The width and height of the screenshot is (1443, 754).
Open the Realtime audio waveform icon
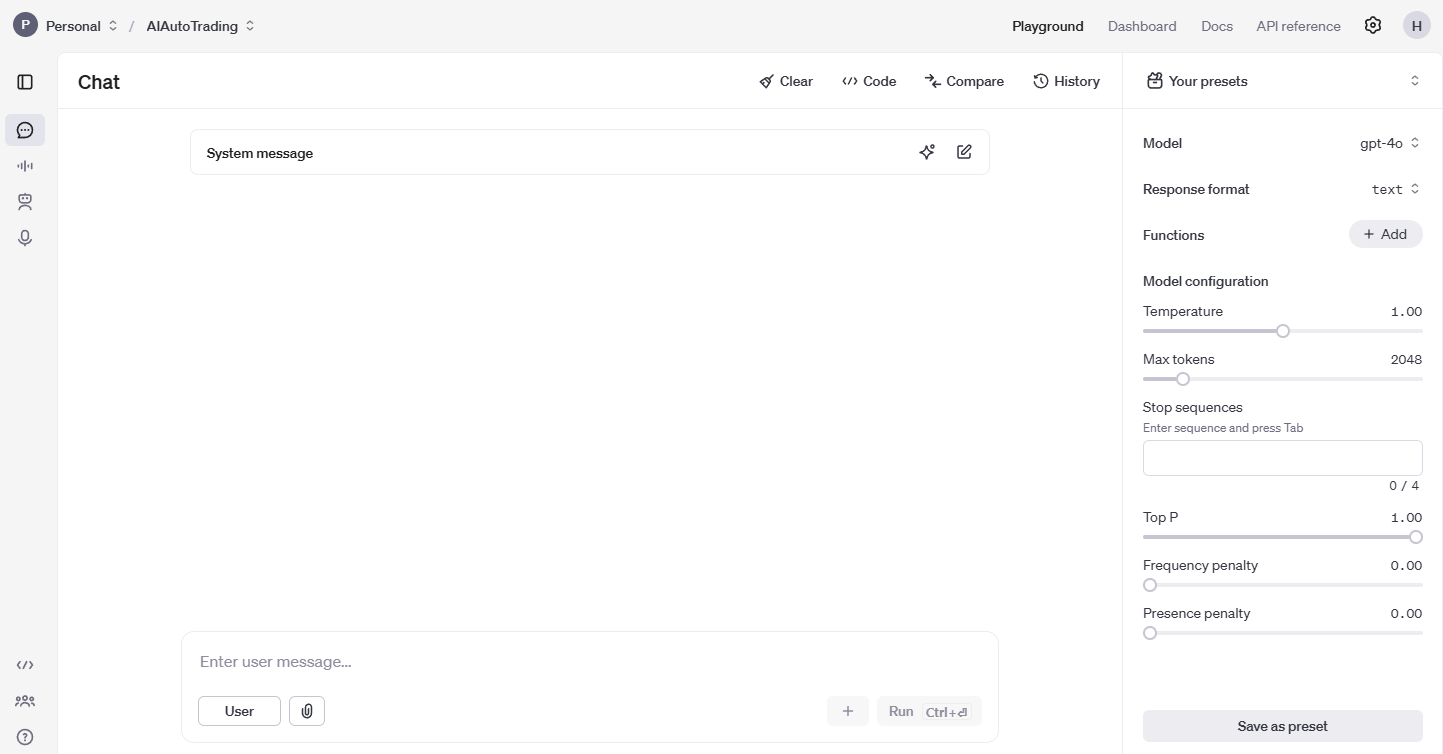25,166
